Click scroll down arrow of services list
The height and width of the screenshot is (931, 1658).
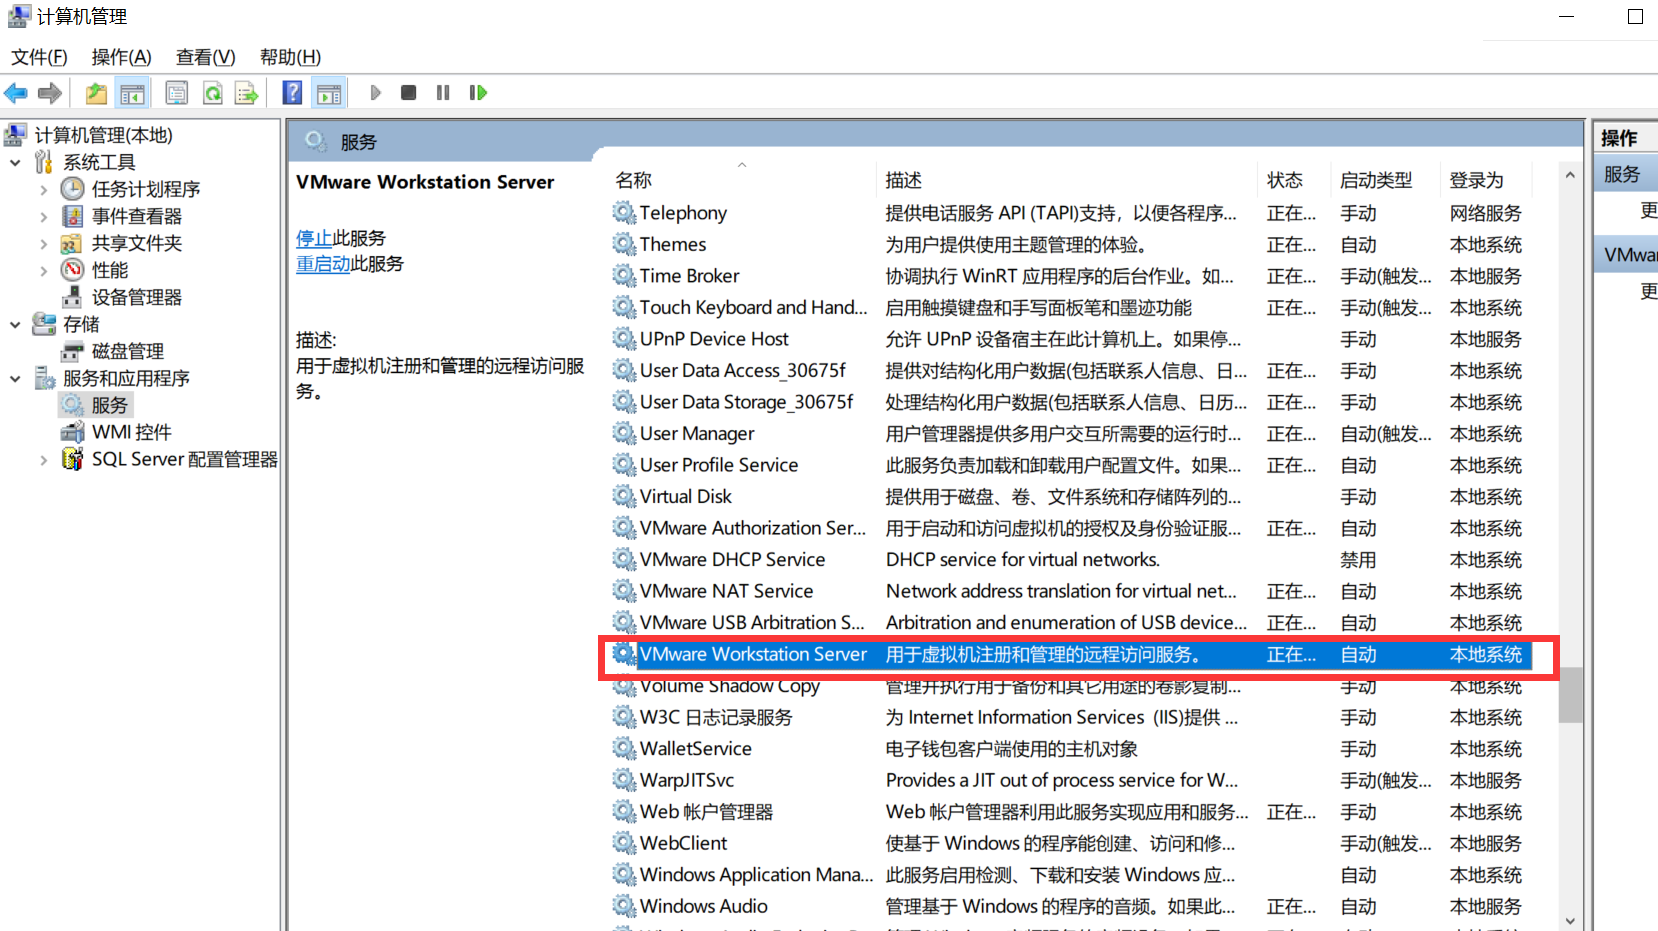click(1570, 921)
